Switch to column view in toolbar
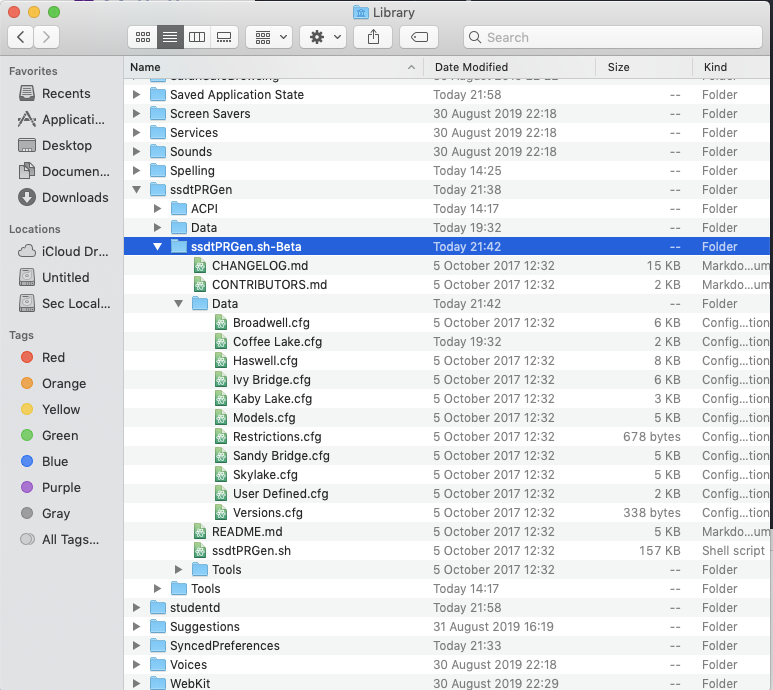773x690 pixels. tap(197, 37)
